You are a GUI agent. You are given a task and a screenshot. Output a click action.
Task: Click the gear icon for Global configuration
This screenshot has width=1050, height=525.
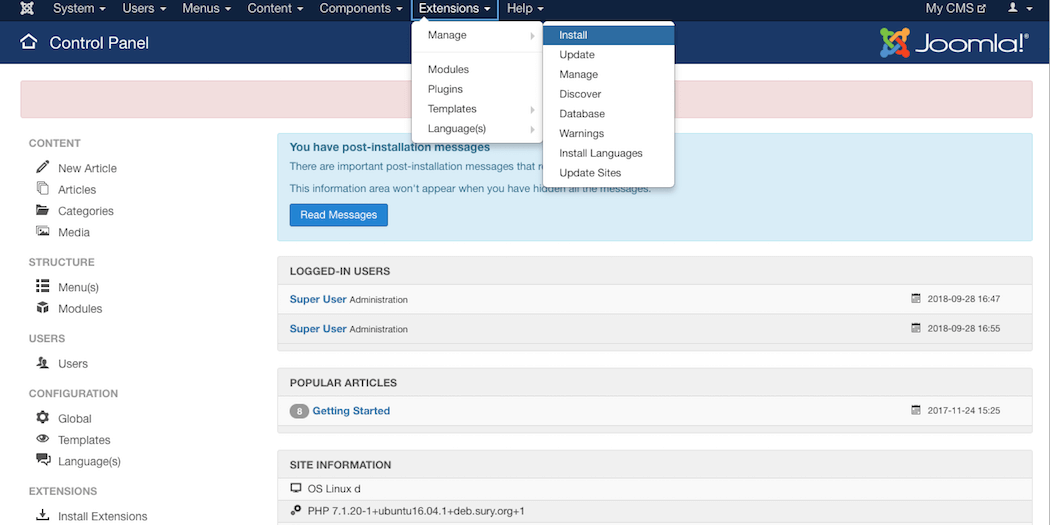click(43, 418)
